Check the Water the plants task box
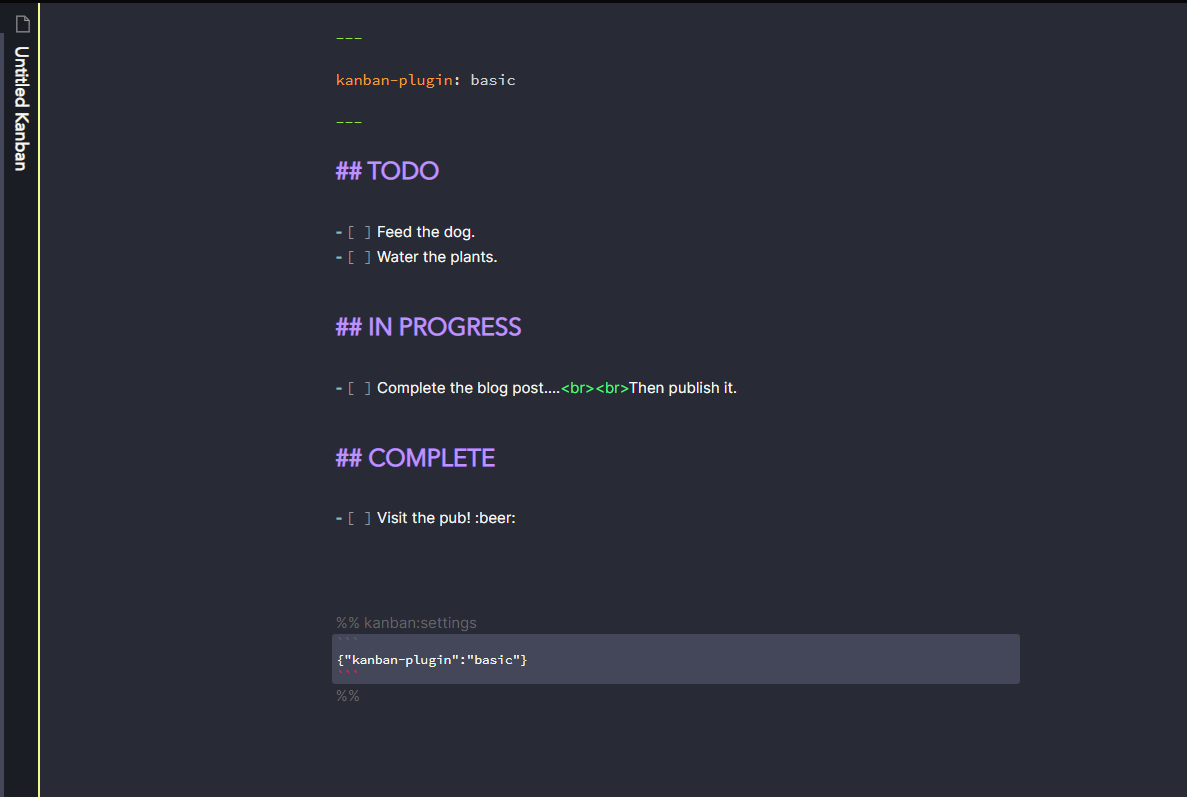The height and width of the screenshot is (797, 1187). pos(360,258)
